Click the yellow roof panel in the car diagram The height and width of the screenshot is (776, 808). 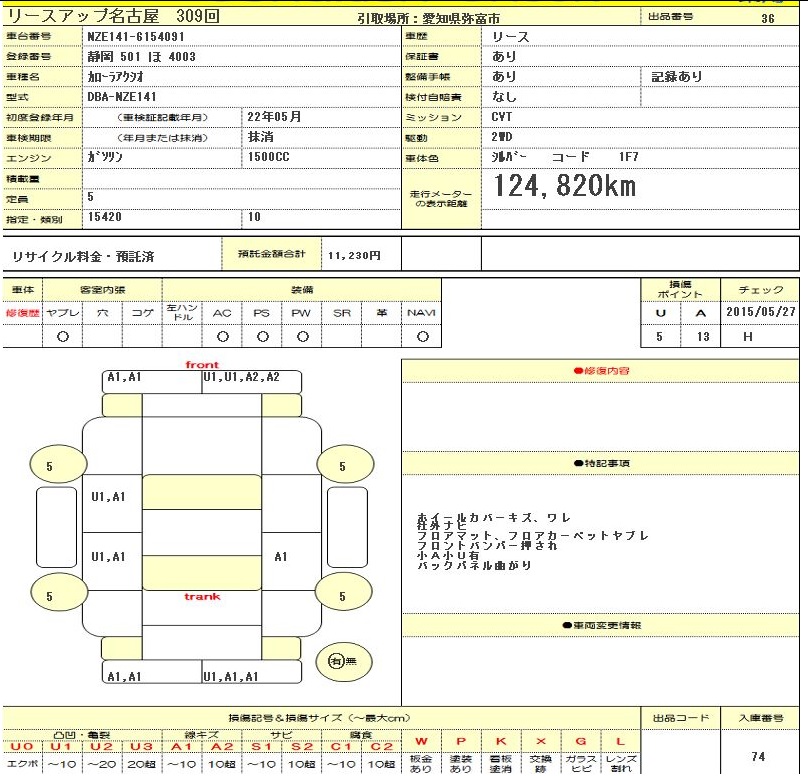[202, 492]
